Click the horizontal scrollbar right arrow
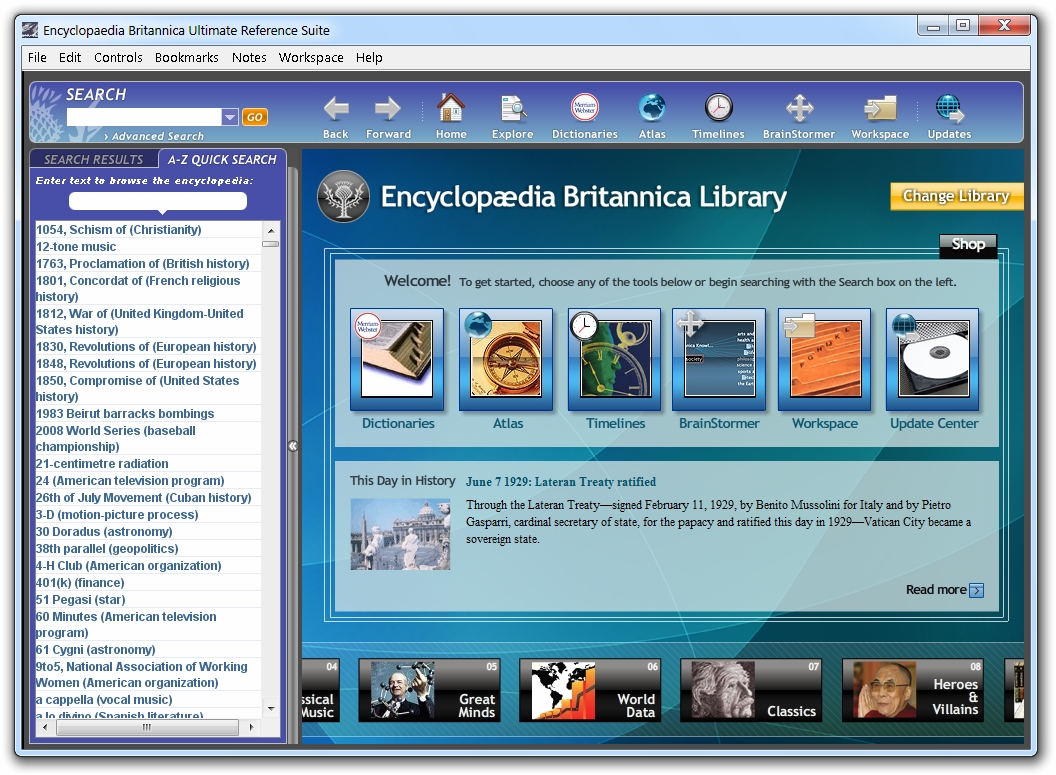 tap(251, 727)
